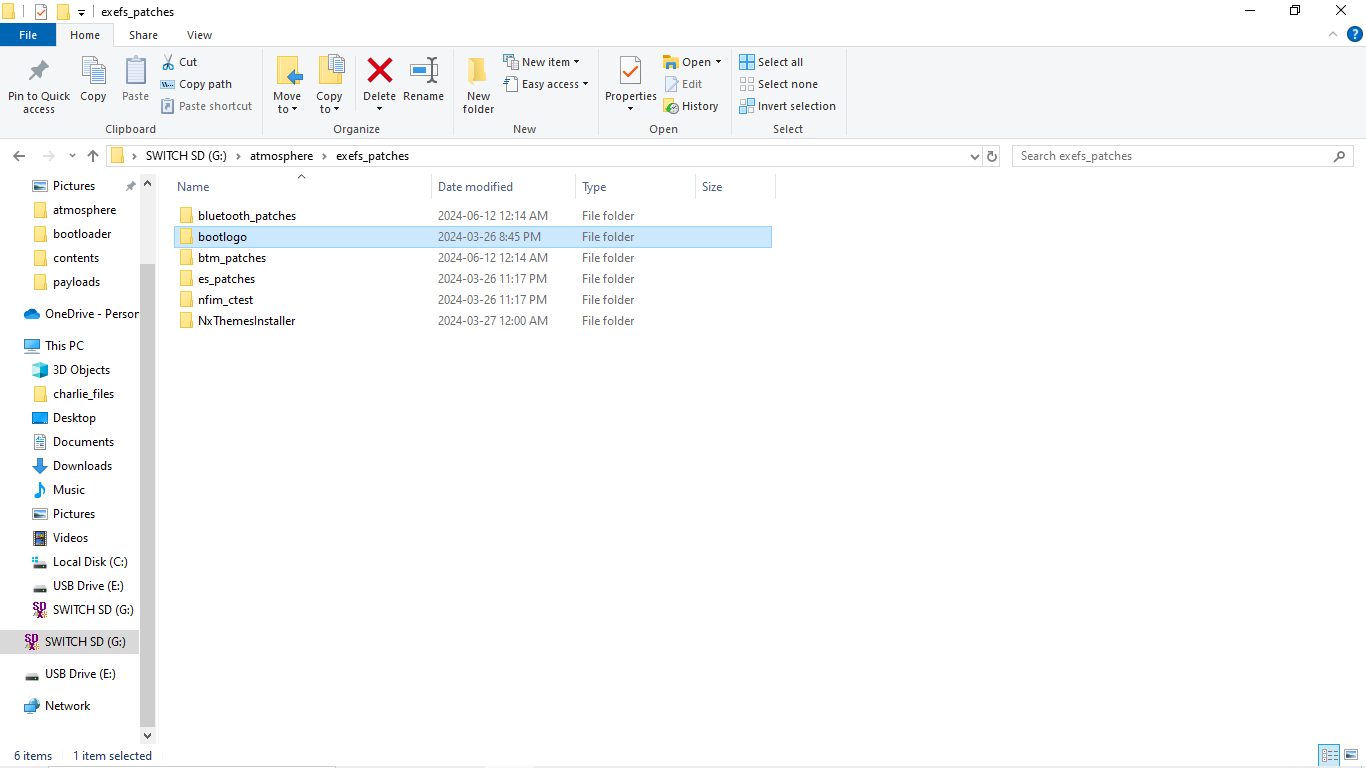Click the Copy ribbon icon
This screenshot has width=1366, height=768.
[93, 71]
